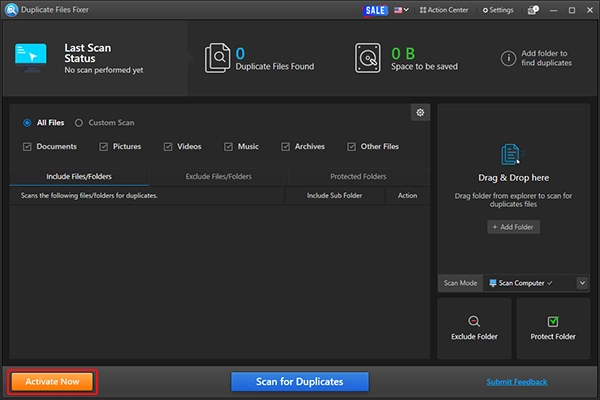Select the All Files radio button

27,123
